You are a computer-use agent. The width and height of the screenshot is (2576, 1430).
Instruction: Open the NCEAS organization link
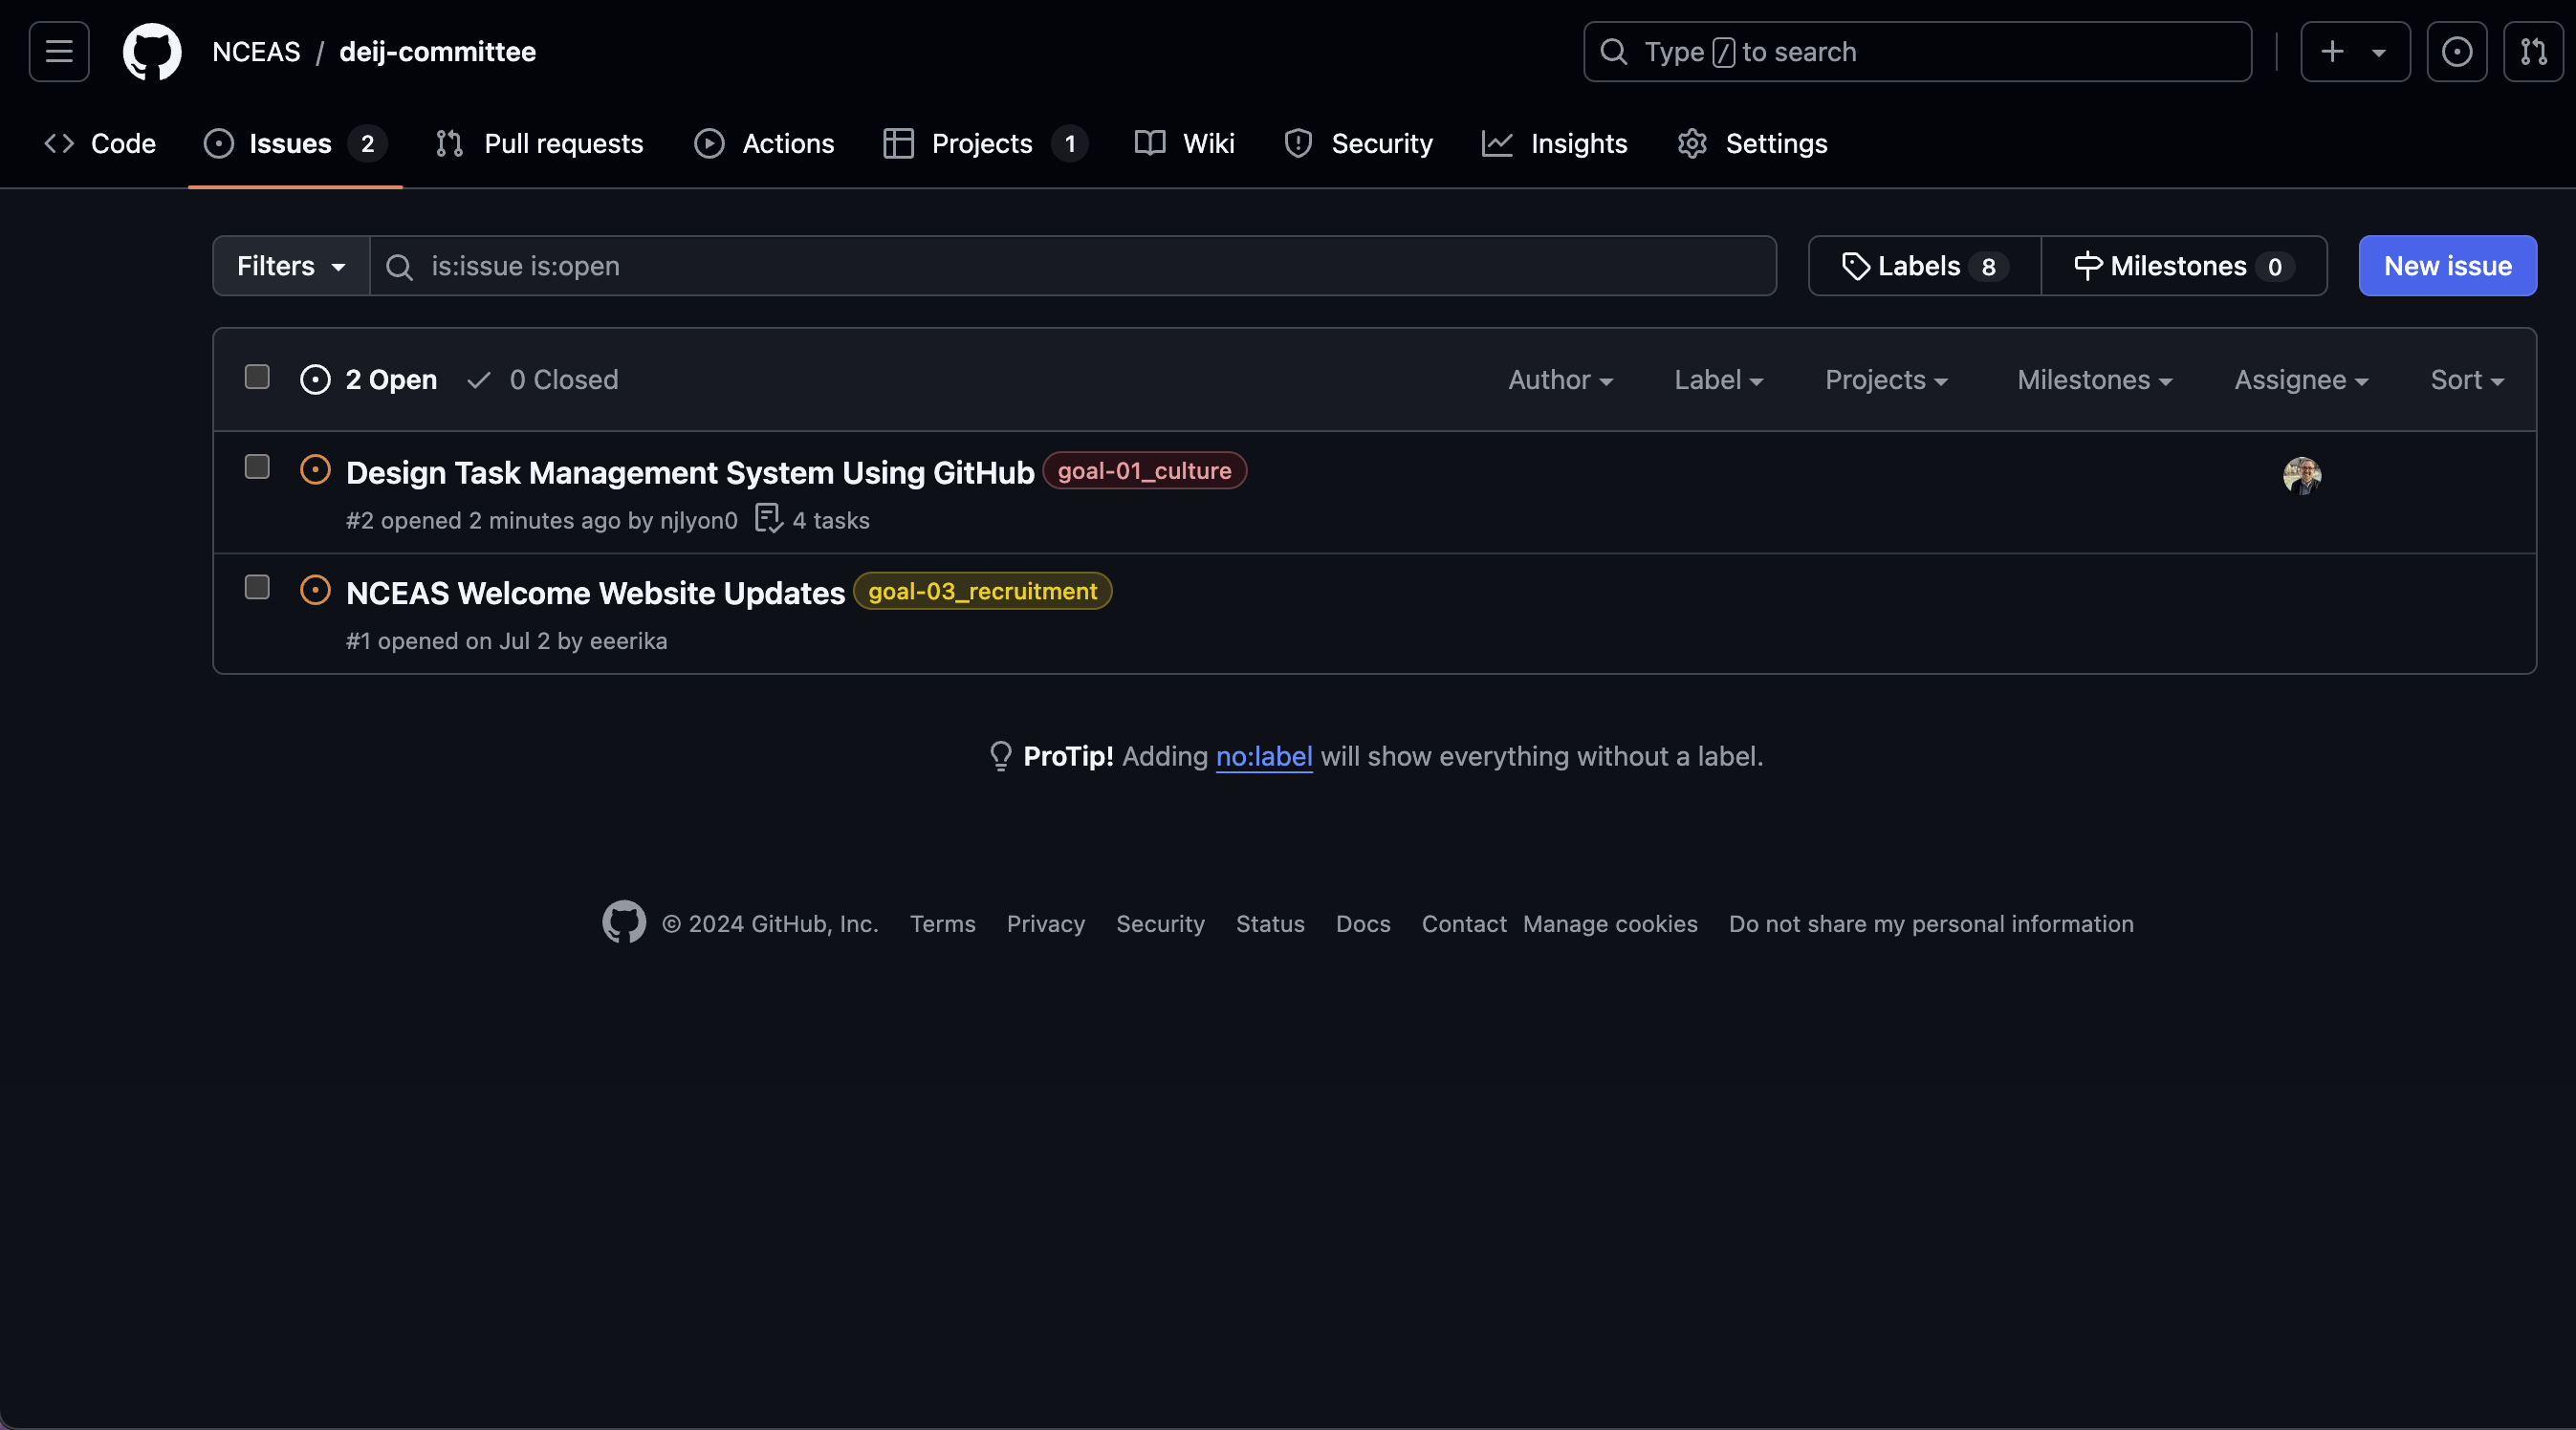click(x=256, y=51)
